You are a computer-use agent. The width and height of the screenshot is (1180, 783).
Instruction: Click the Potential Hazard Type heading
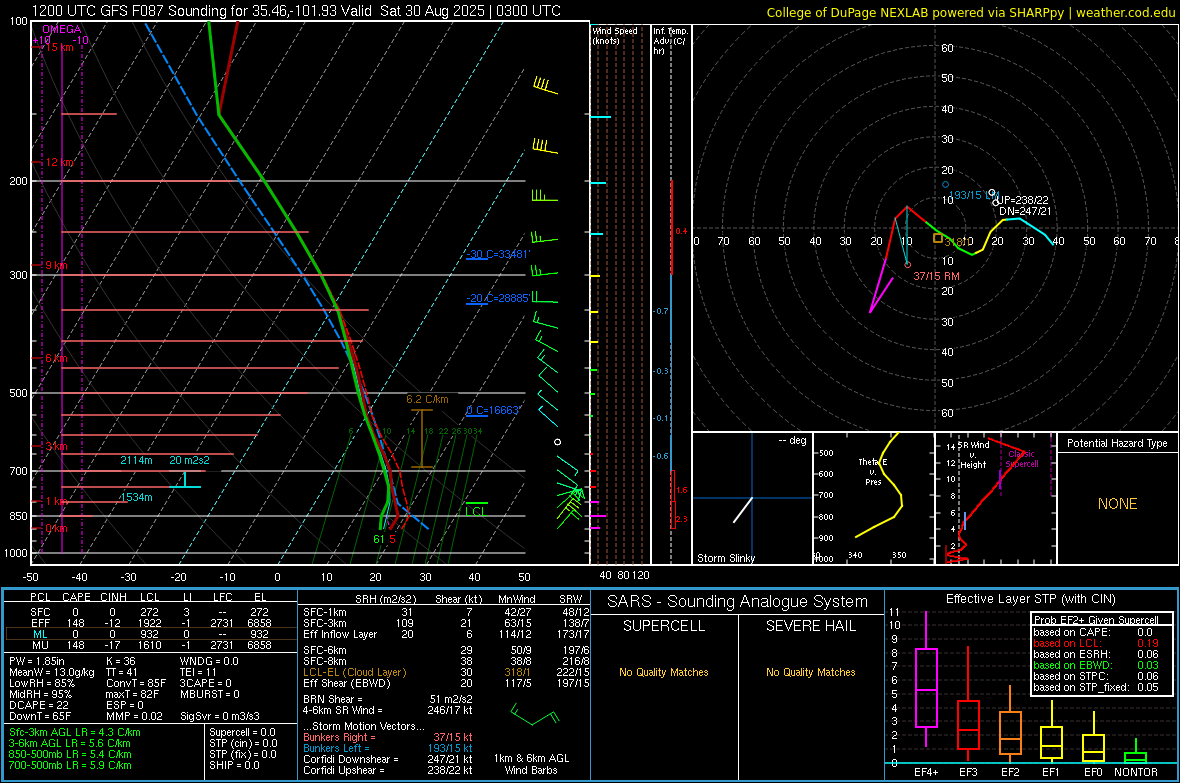1117,443
